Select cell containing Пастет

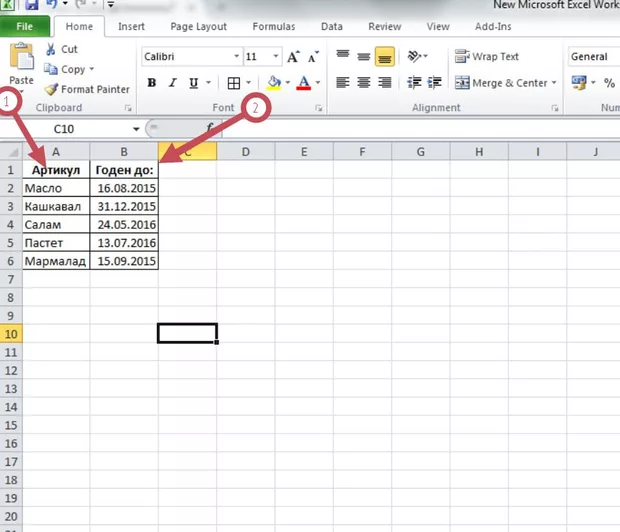tap(56, 243)
